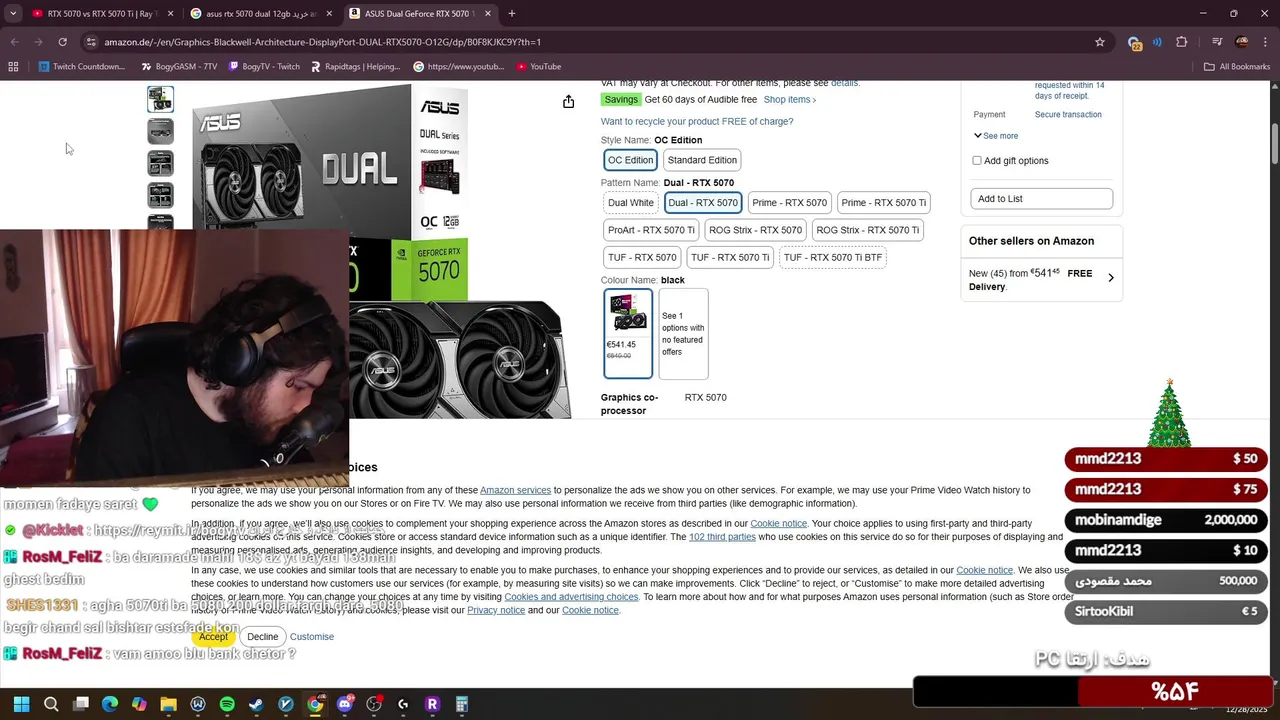Open the media controls icon in toolbar
Viewport: 1280px width, 720px height.
[x=1217, y=42]
